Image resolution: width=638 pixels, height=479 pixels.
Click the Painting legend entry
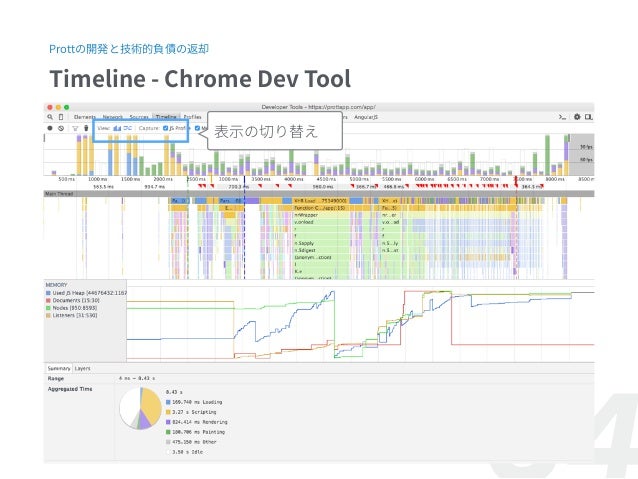[x=195, y=432]
